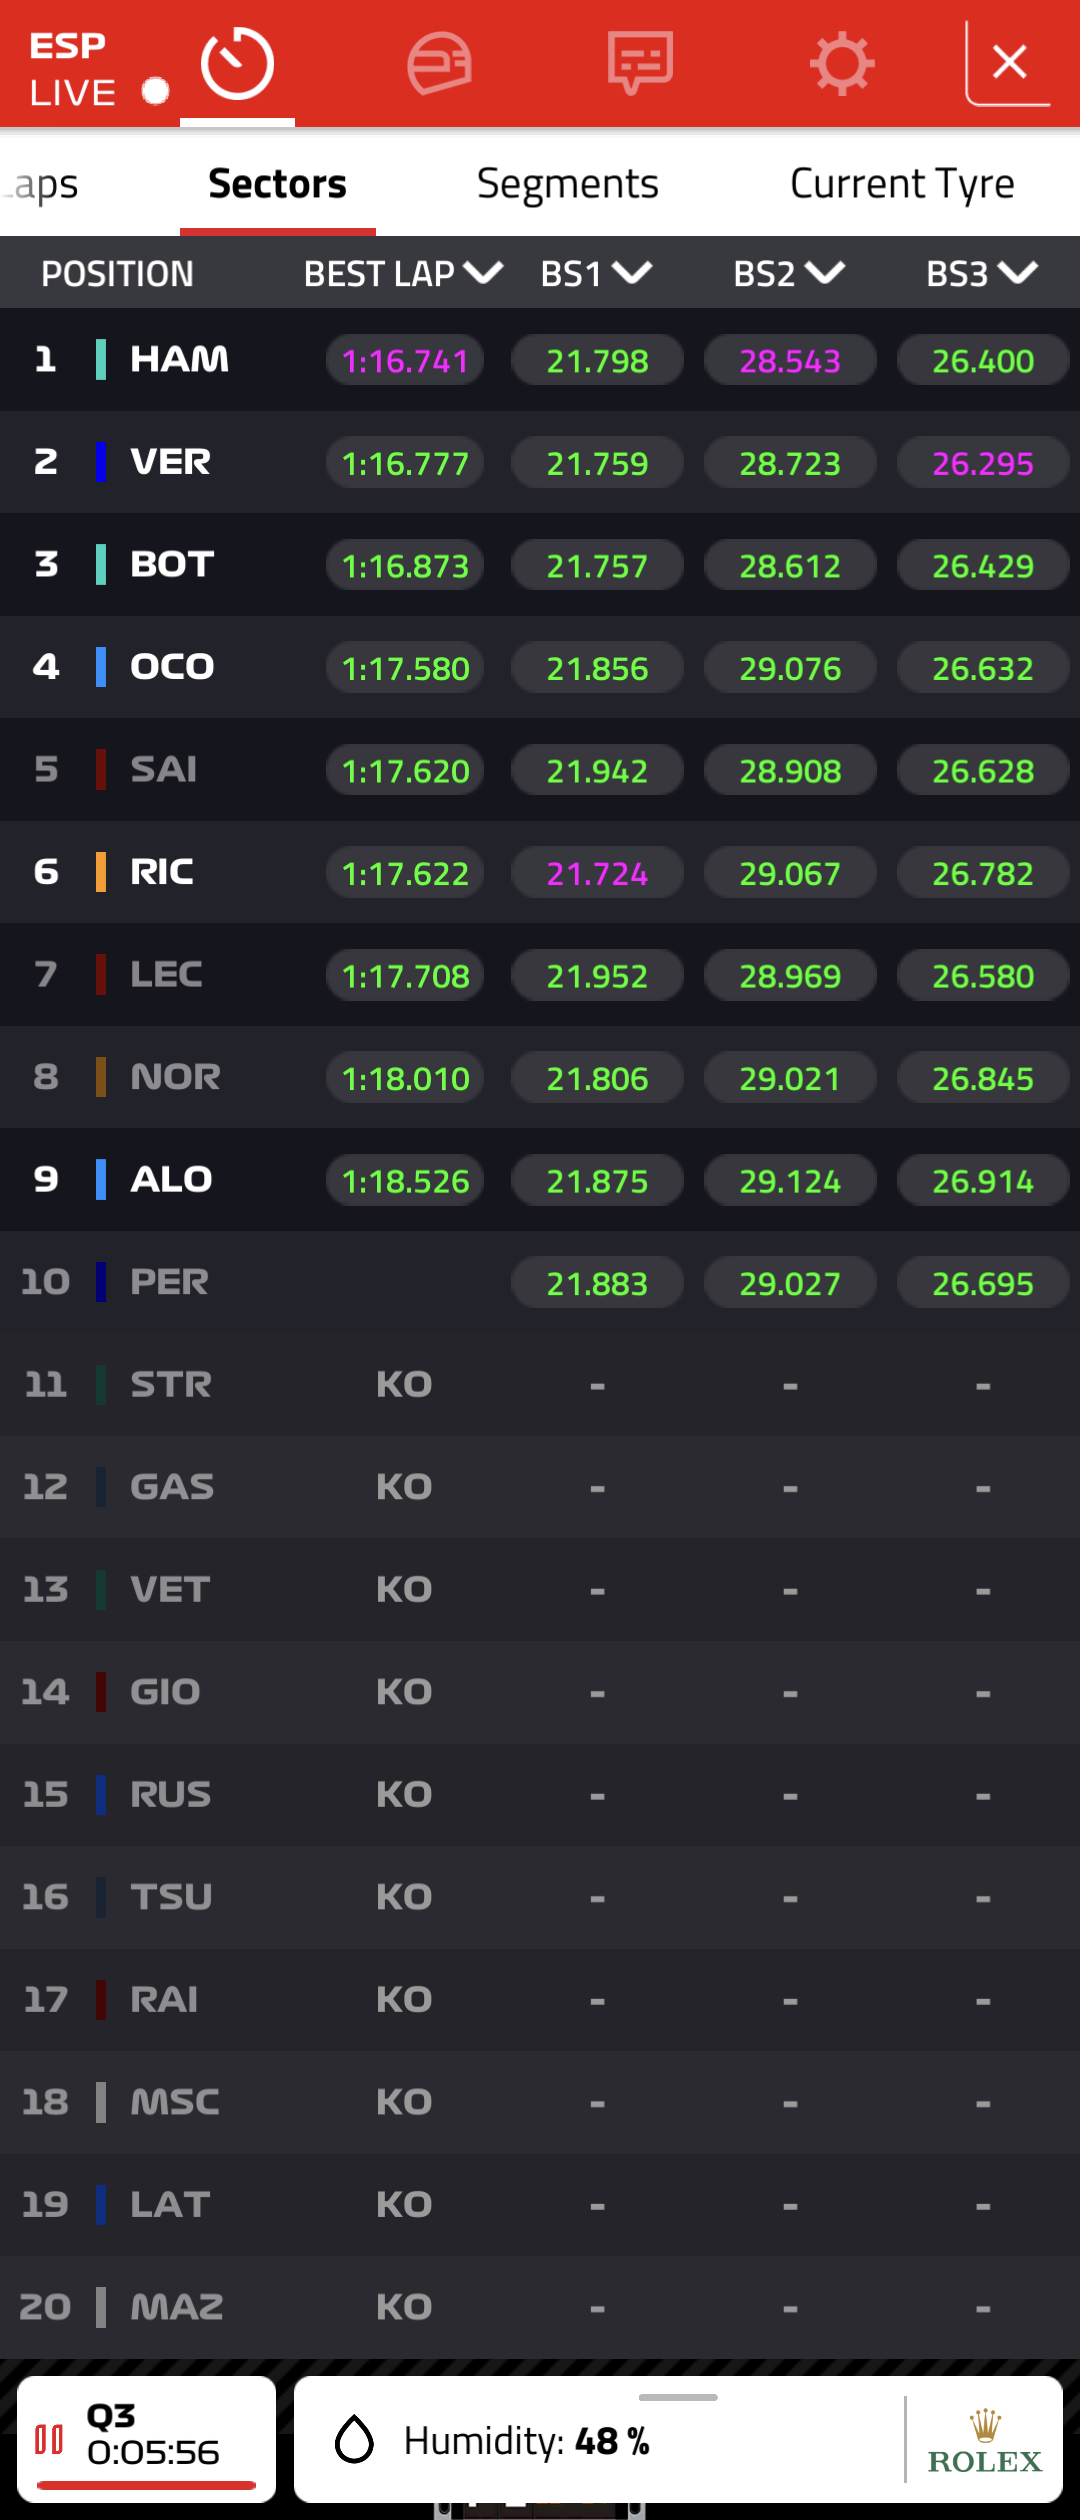Tap the Rolex logo
Viewport: 1080px width, 2520px height.
coord(985,2441)
